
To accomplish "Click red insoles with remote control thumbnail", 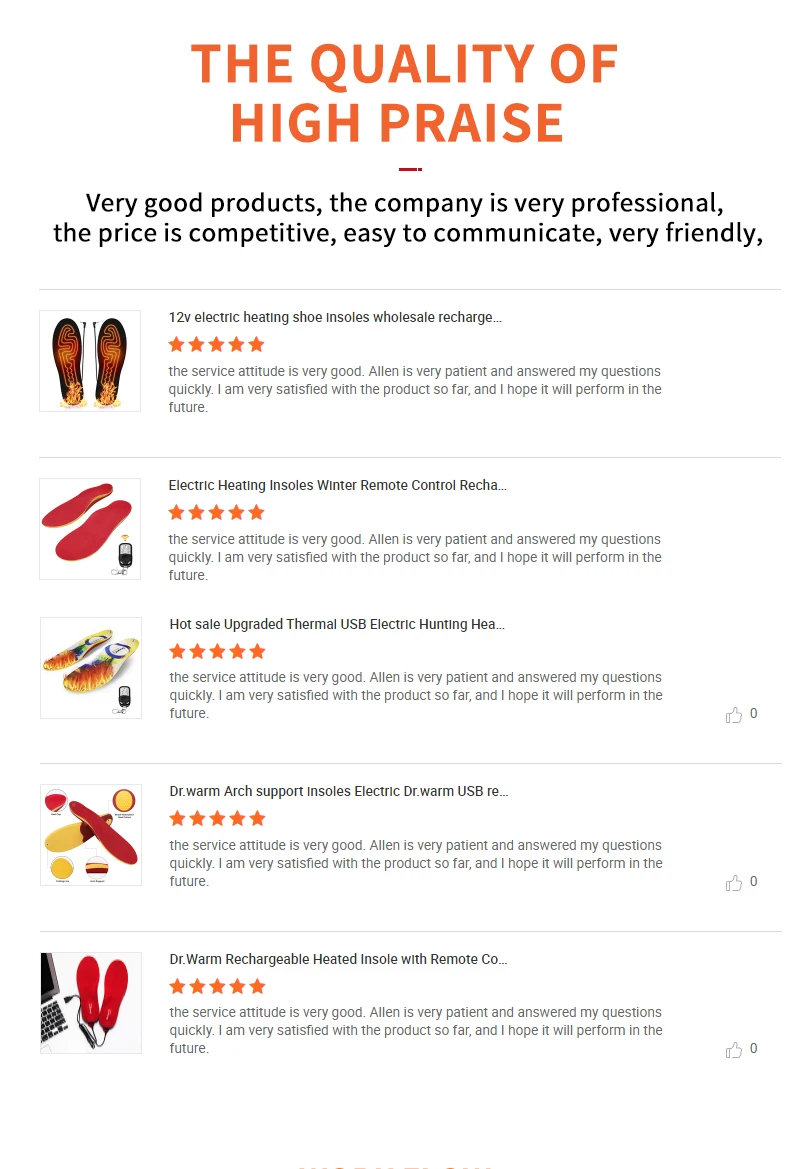I will 90,529.
